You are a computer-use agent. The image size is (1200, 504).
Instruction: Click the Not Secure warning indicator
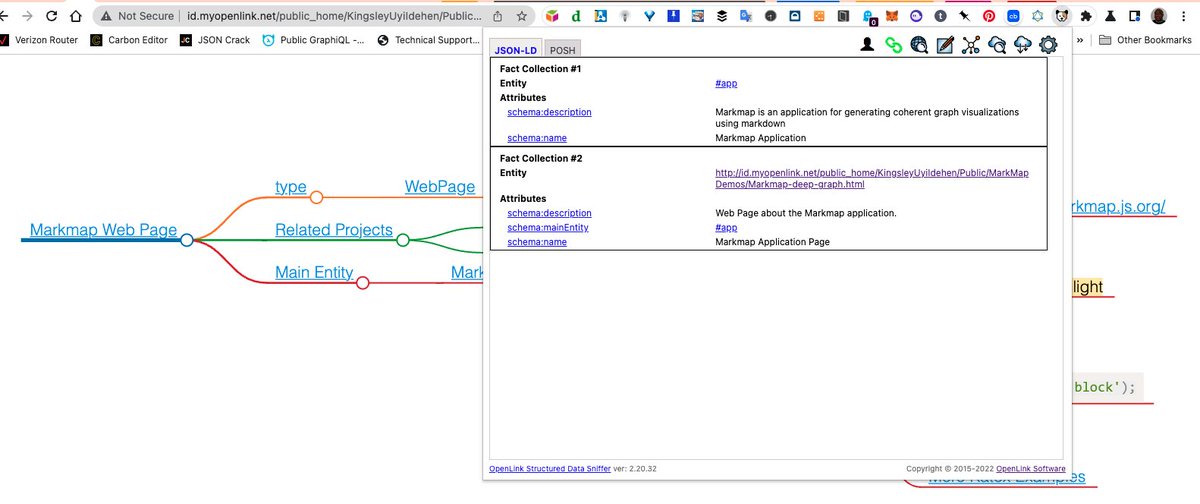[136, 16]
